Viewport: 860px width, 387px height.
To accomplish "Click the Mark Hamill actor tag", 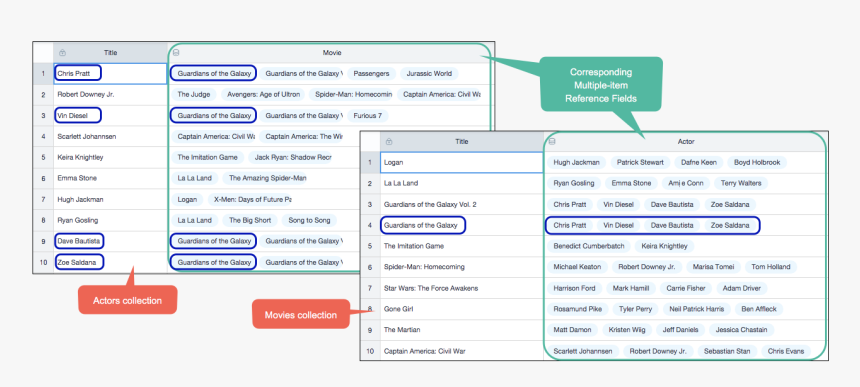I will [631, 288].
